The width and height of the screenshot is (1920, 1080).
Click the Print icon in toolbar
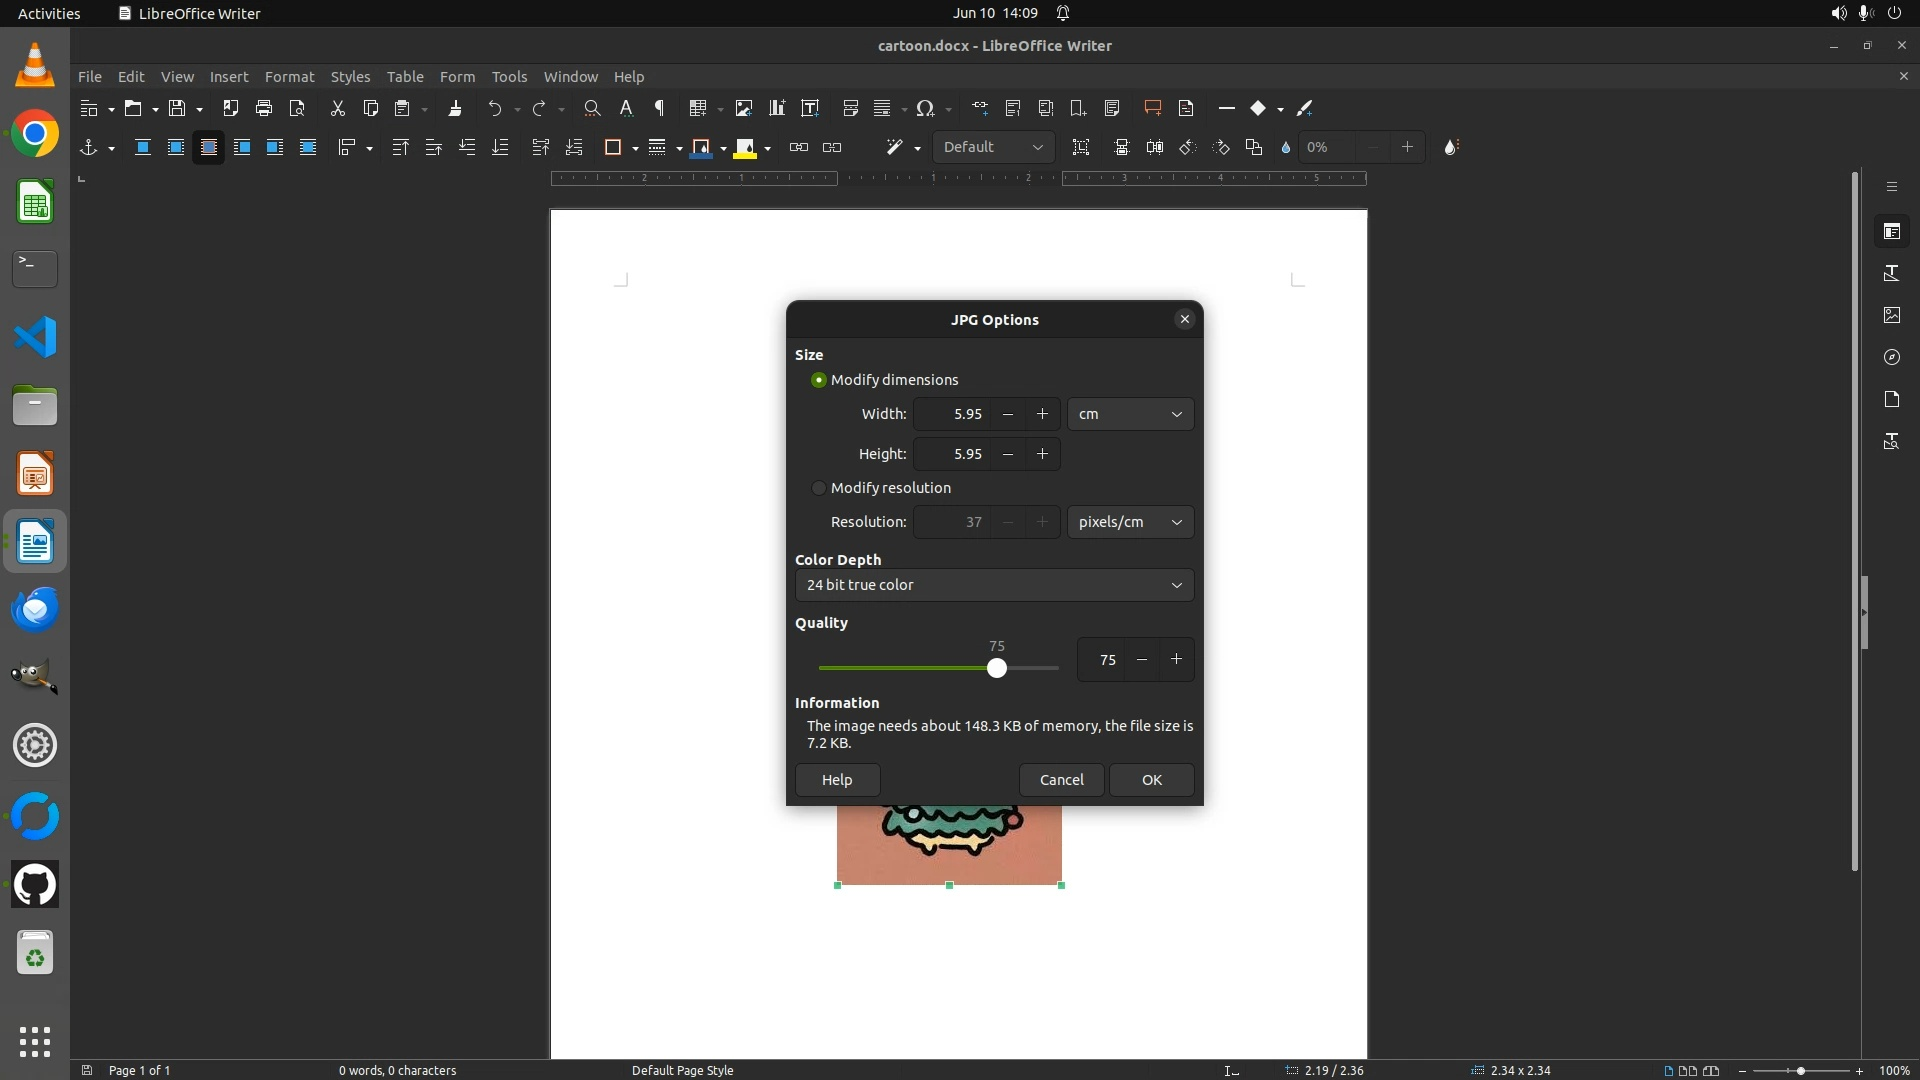point(264,108)
